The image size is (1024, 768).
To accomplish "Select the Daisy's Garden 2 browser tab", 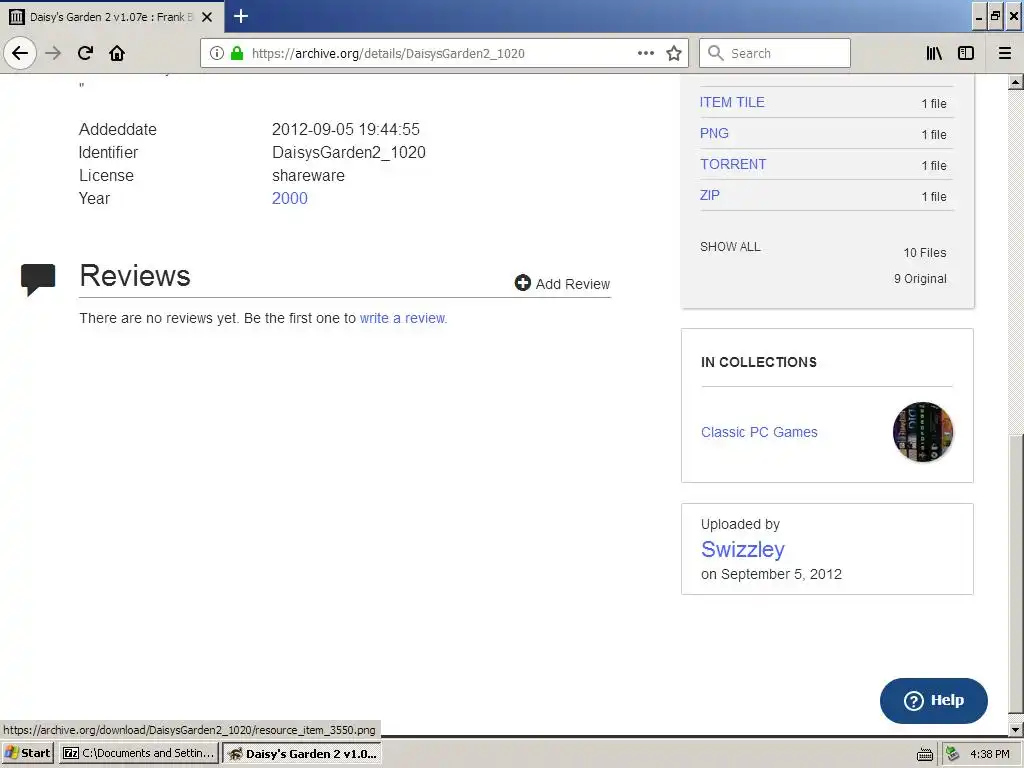I will 111,17.
